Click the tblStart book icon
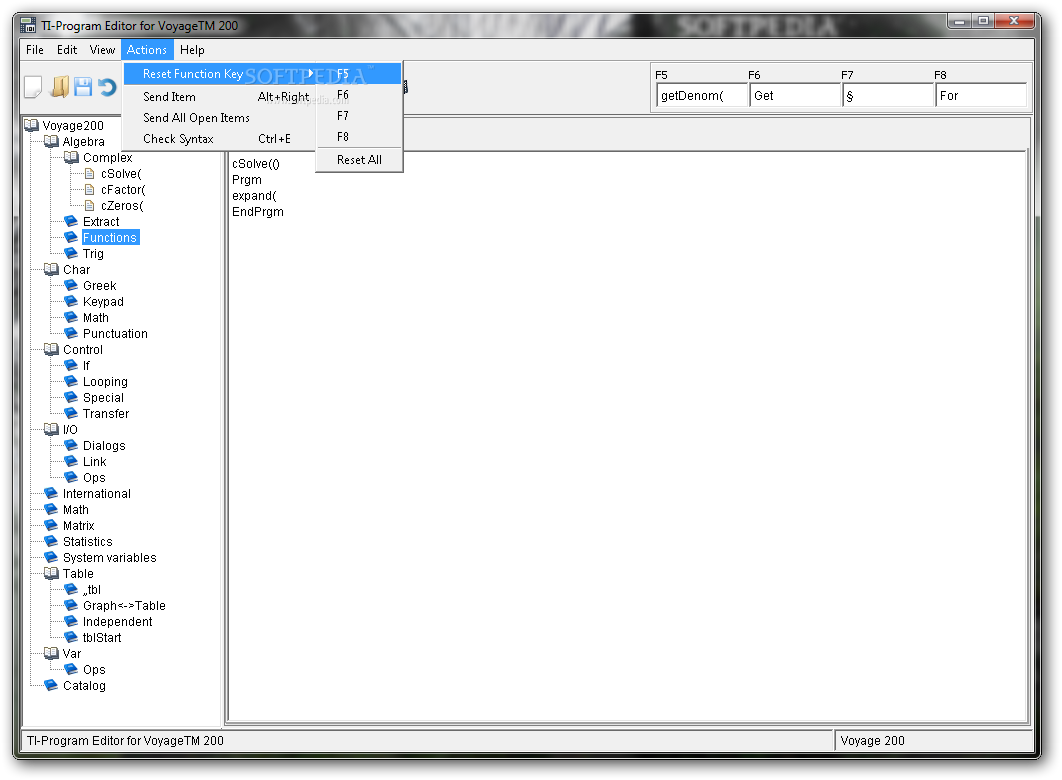This screenshot has height=780, width=1062. (x=70, y=637)
